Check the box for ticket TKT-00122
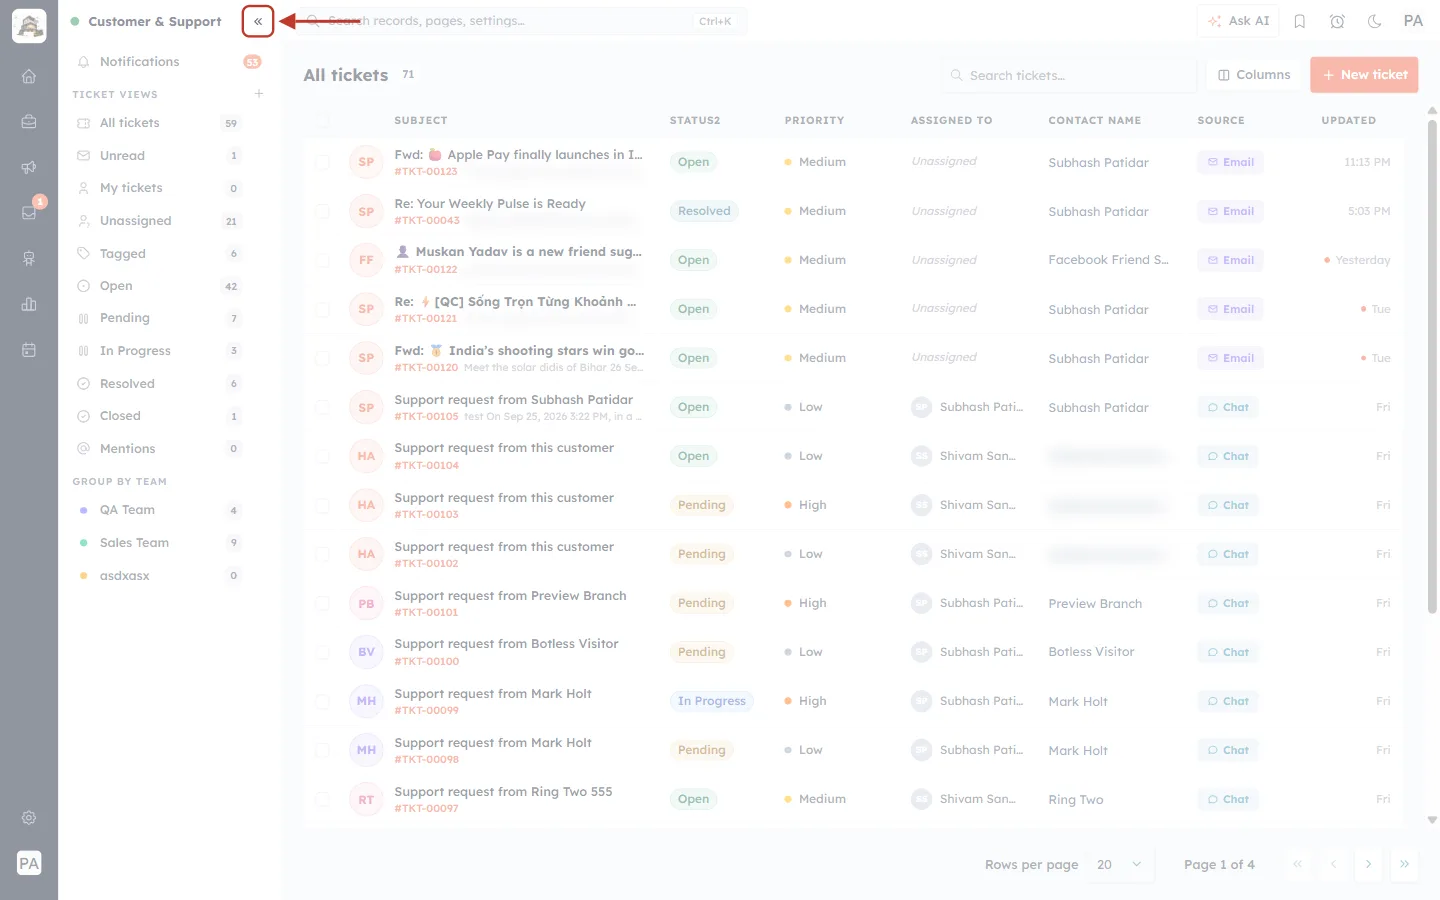Image resolution: width=1440 pixels, height=900 pixels. tap(322, 260)
